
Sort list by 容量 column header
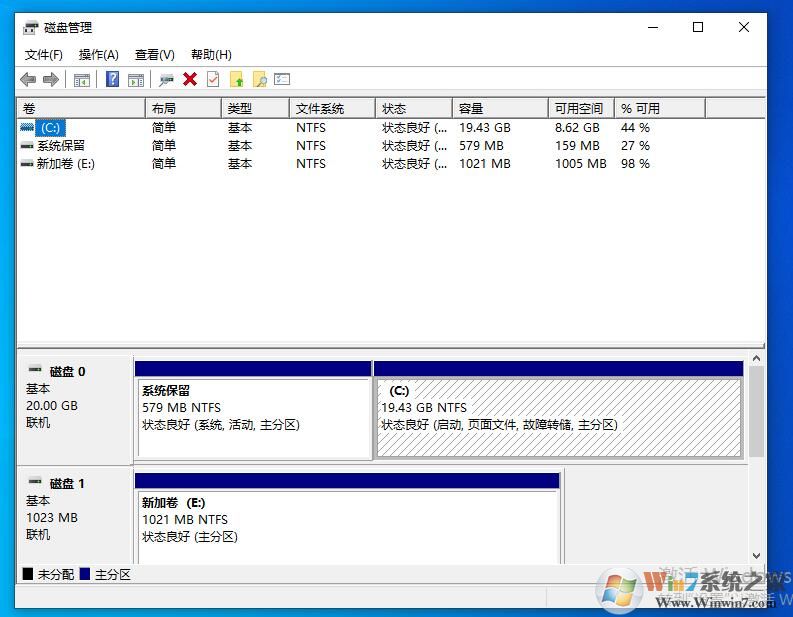(499, 108)
